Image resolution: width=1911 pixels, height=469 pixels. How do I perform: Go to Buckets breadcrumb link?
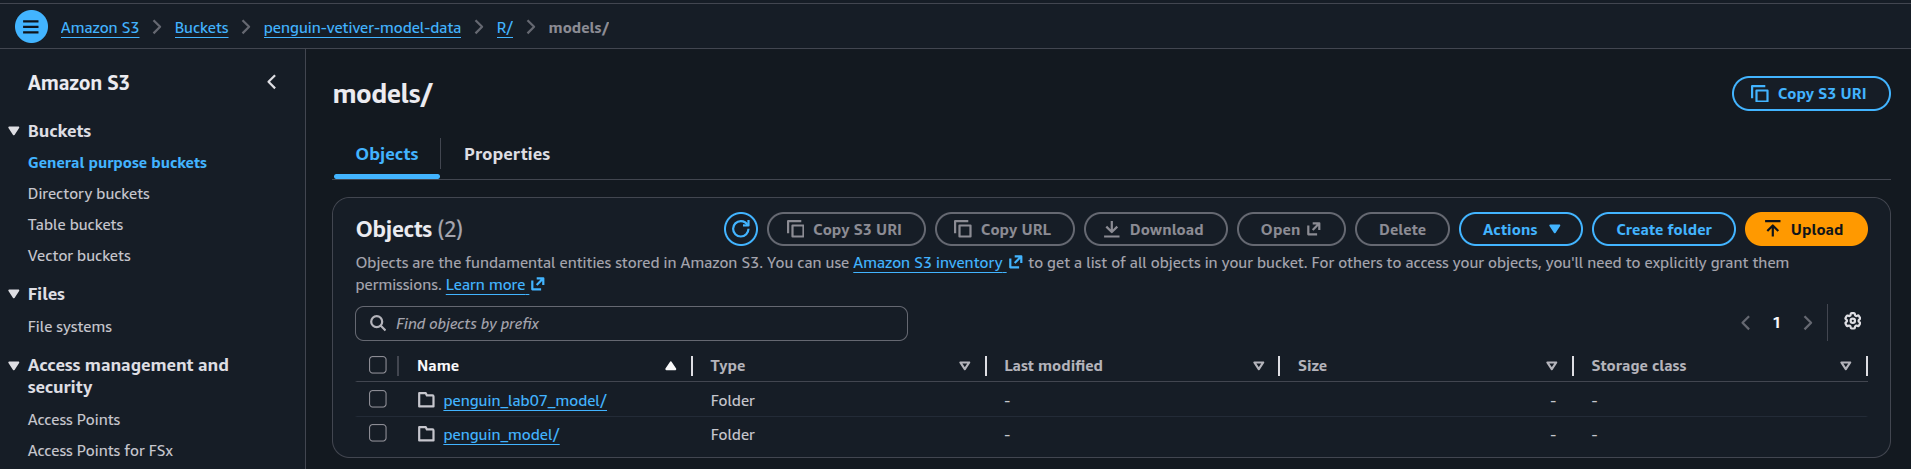pyautogui.click(x=201, y=27)
